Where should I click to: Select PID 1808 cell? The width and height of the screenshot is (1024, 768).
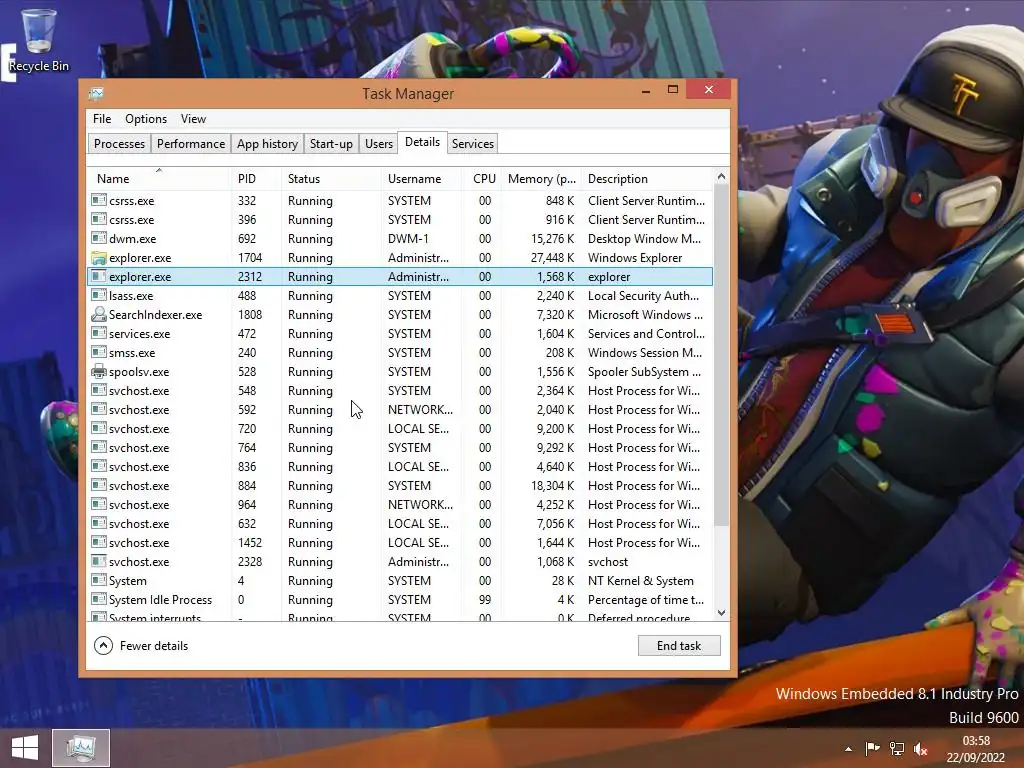pos(250,315)
